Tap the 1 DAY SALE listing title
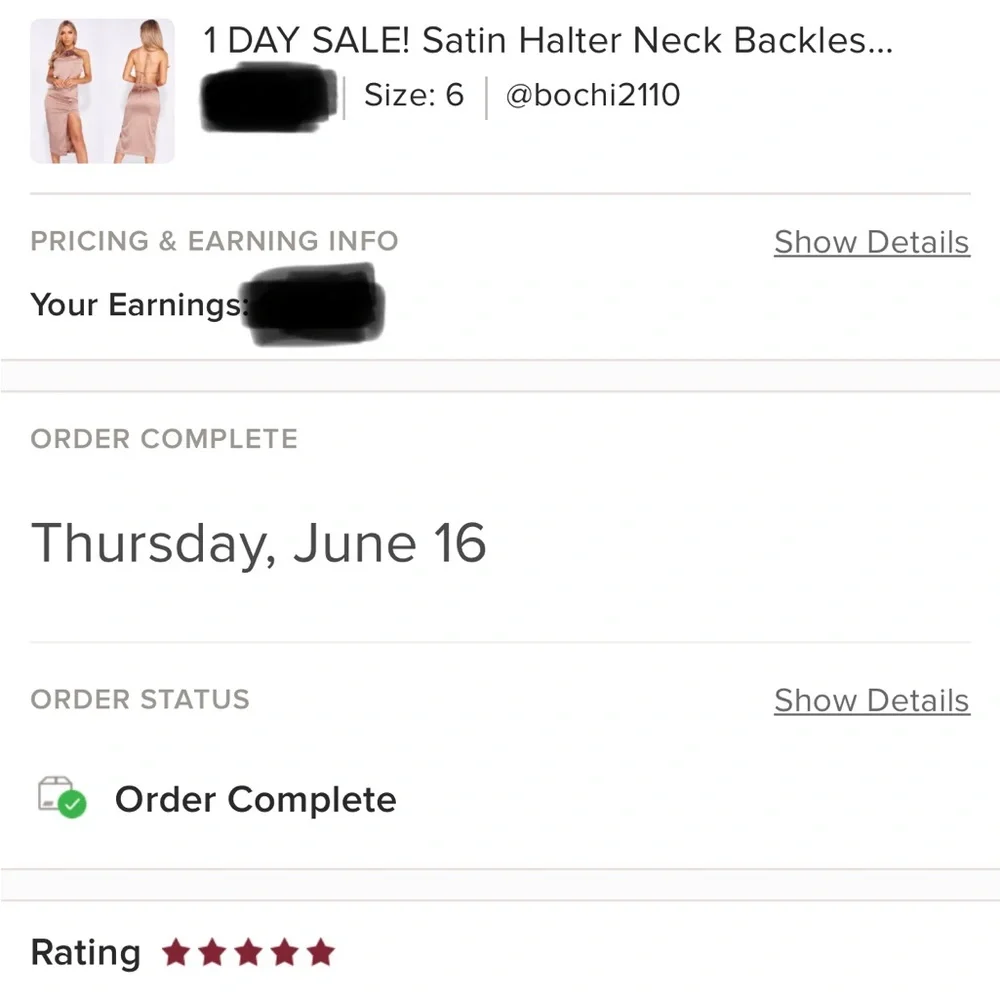Image resolution: width=1000 pixels, height=1000 pixels. click(x=548, y=41)
